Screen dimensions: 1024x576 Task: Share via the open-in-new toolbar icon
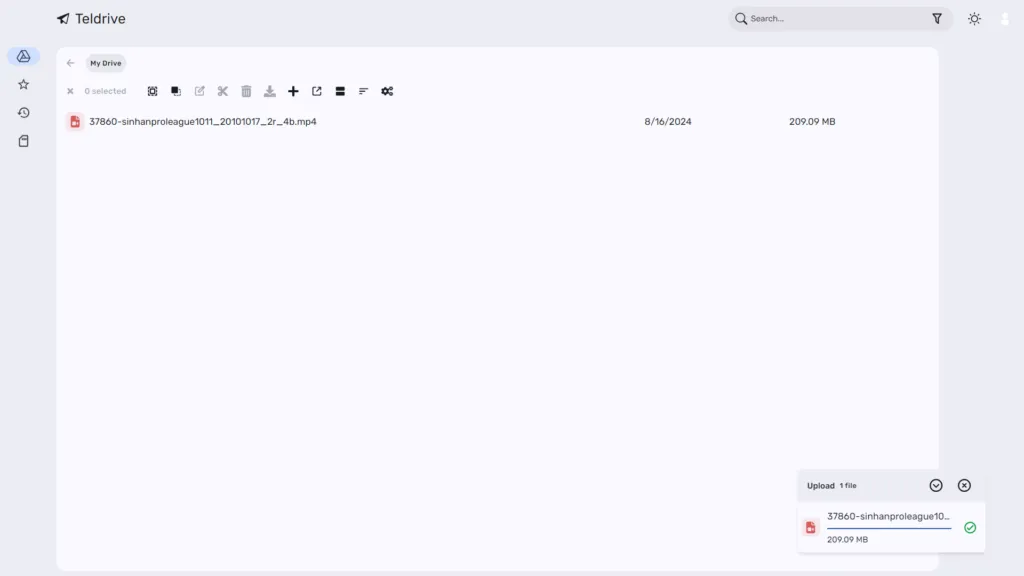tap(316, 91)
